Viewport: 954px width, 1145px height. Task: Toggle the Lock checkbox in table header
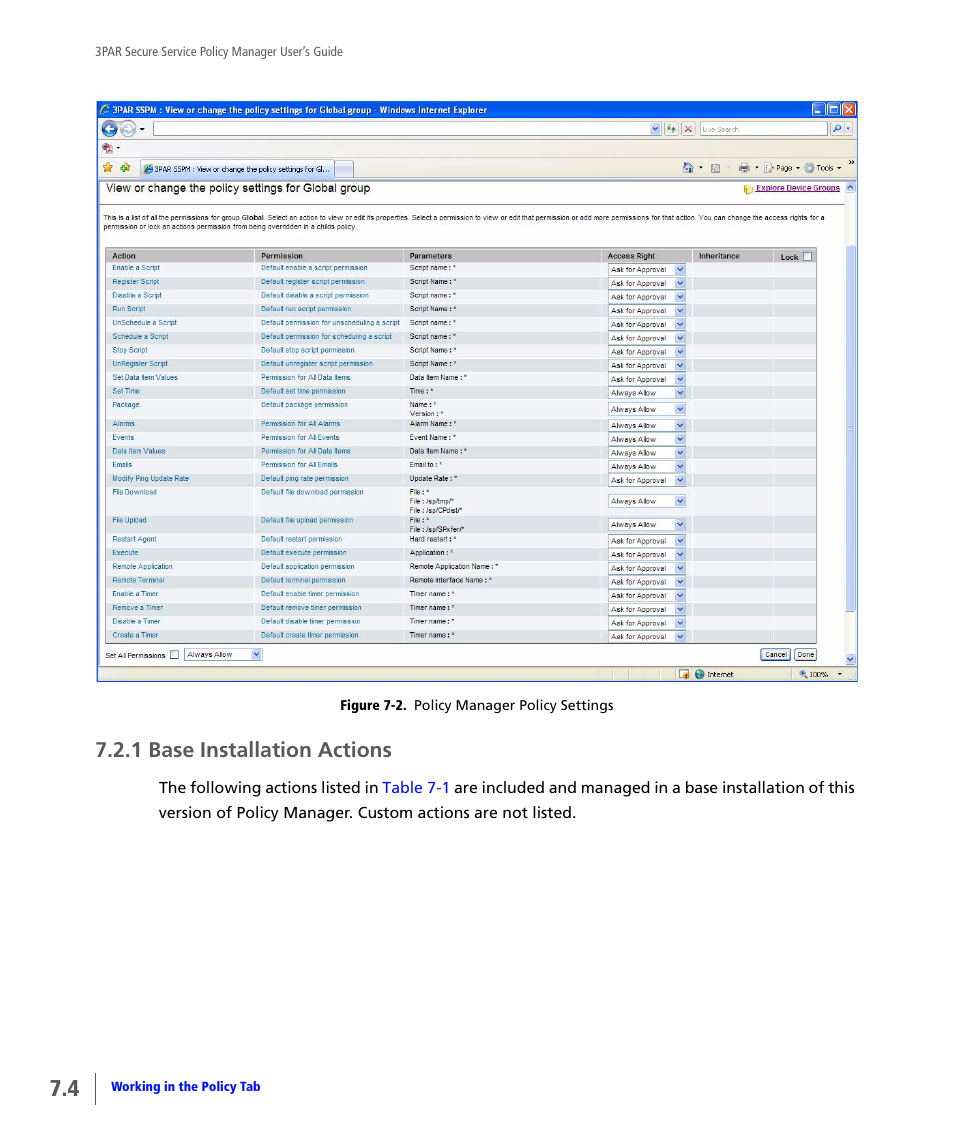tap(807, 256)
